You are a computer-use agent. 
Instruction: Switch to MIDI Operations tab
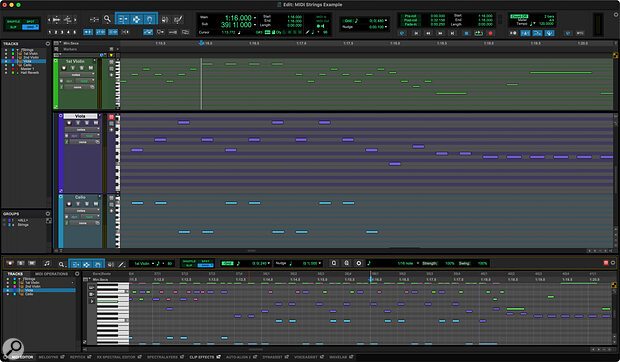point(51,273)
